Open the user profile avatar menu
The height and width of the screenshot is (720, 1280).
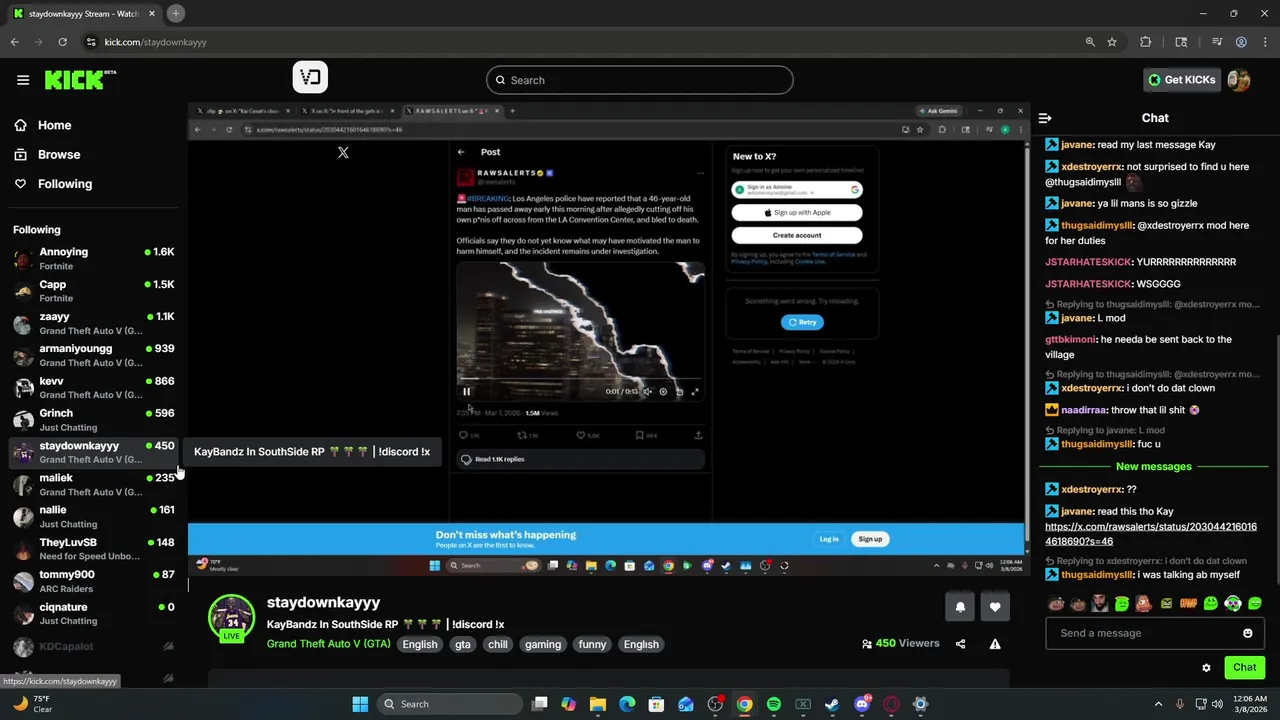tap(1239, 80)
